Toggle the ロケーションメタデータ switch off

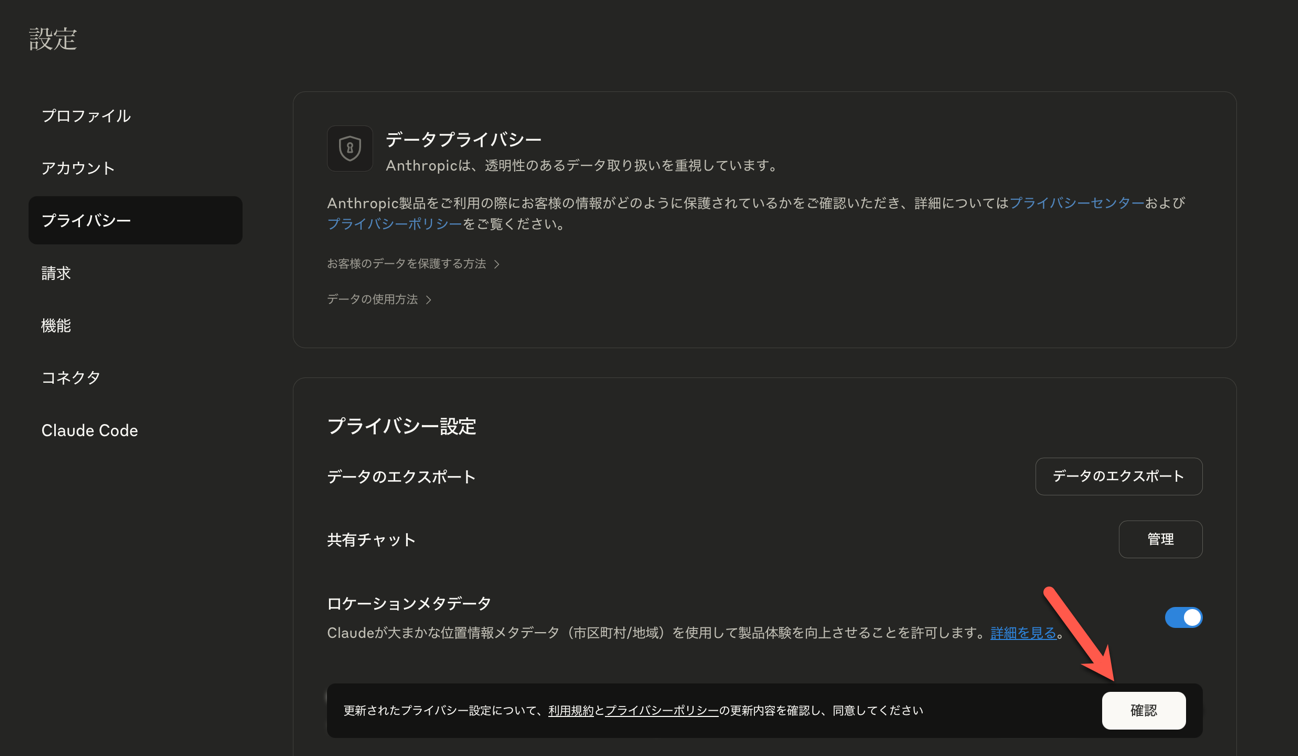(x=1183, y=618)
